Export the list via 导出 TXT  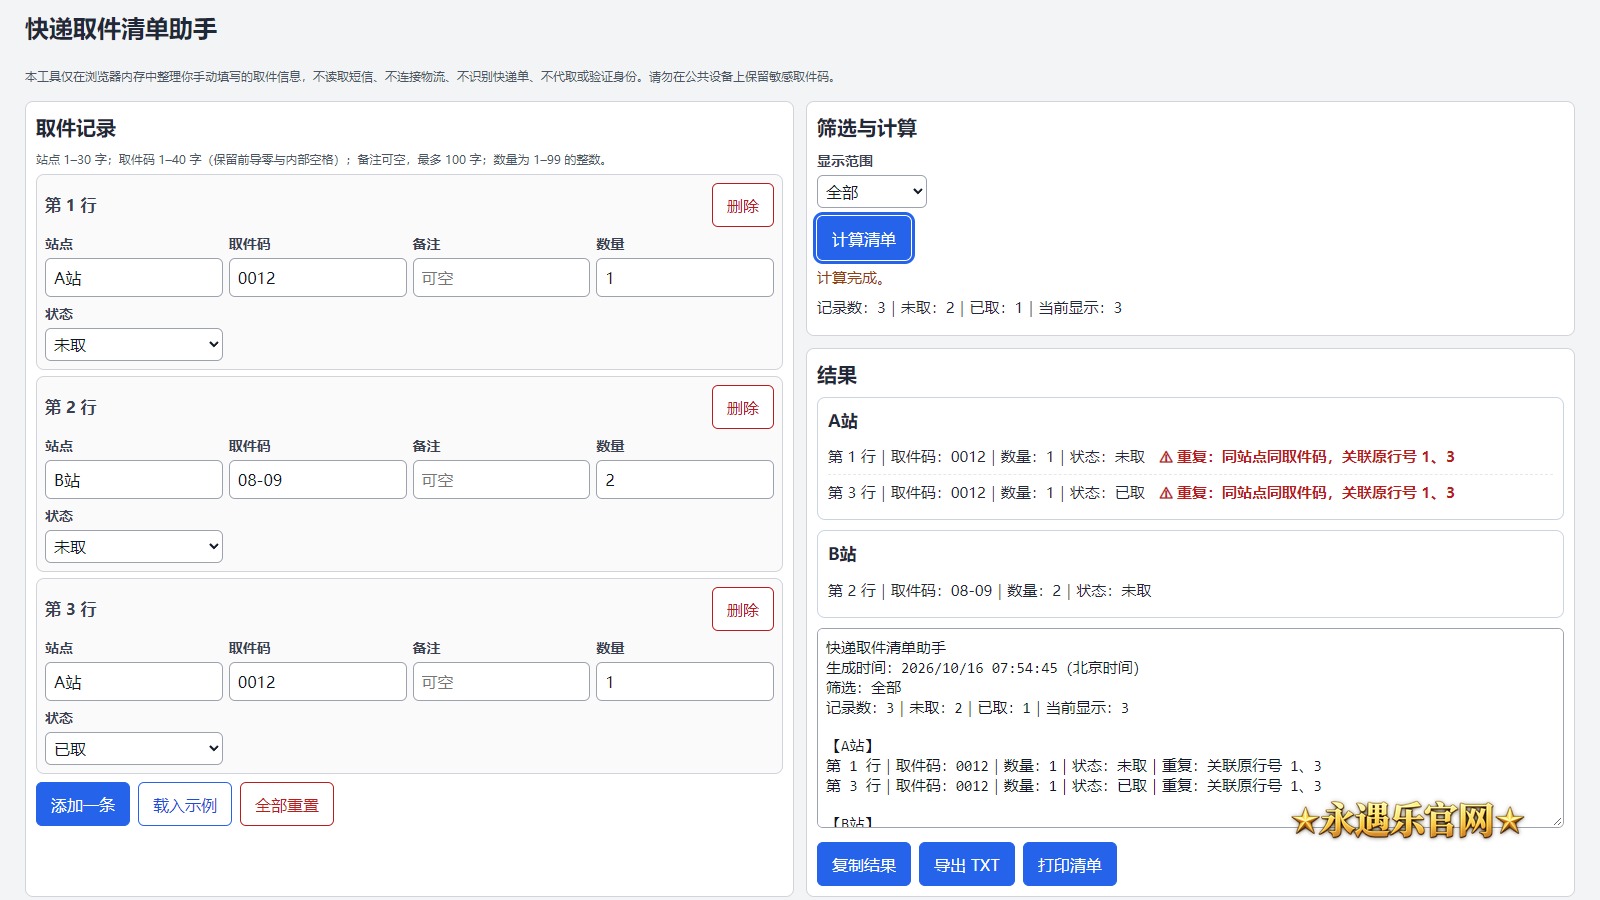(967, 865)
